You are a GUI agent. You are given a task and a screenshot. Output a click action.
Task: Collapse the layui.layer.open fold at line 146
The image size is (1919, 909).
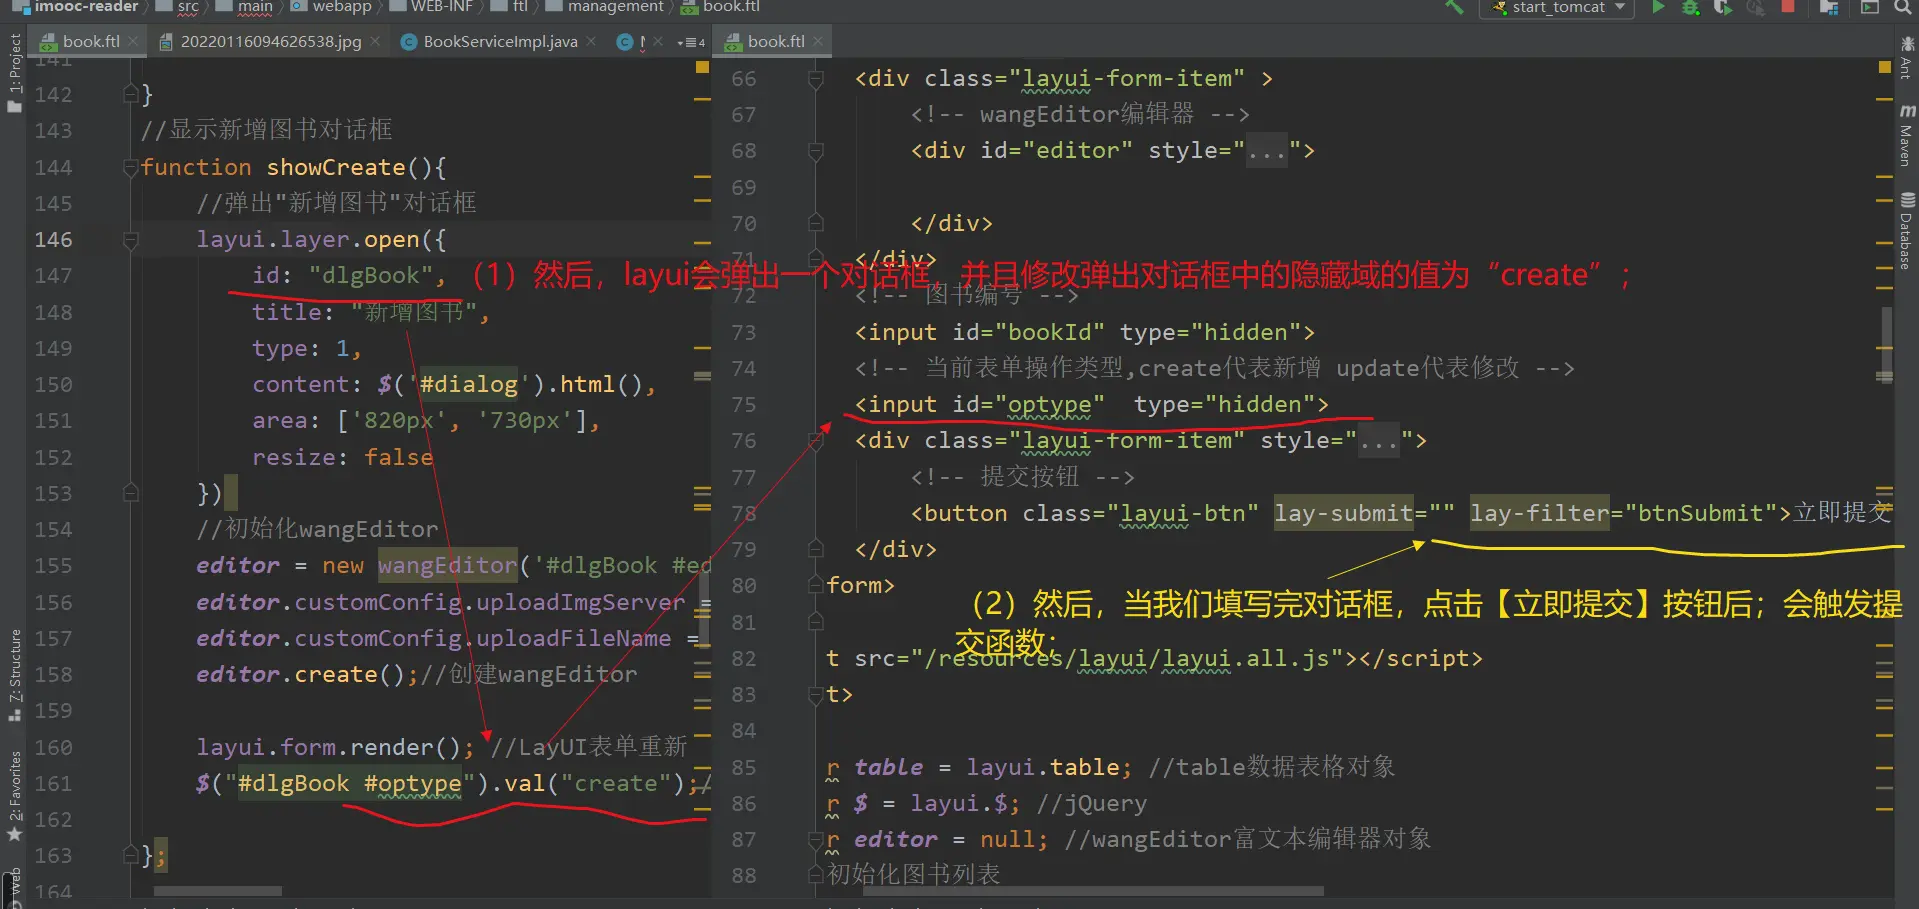(130, 240)
